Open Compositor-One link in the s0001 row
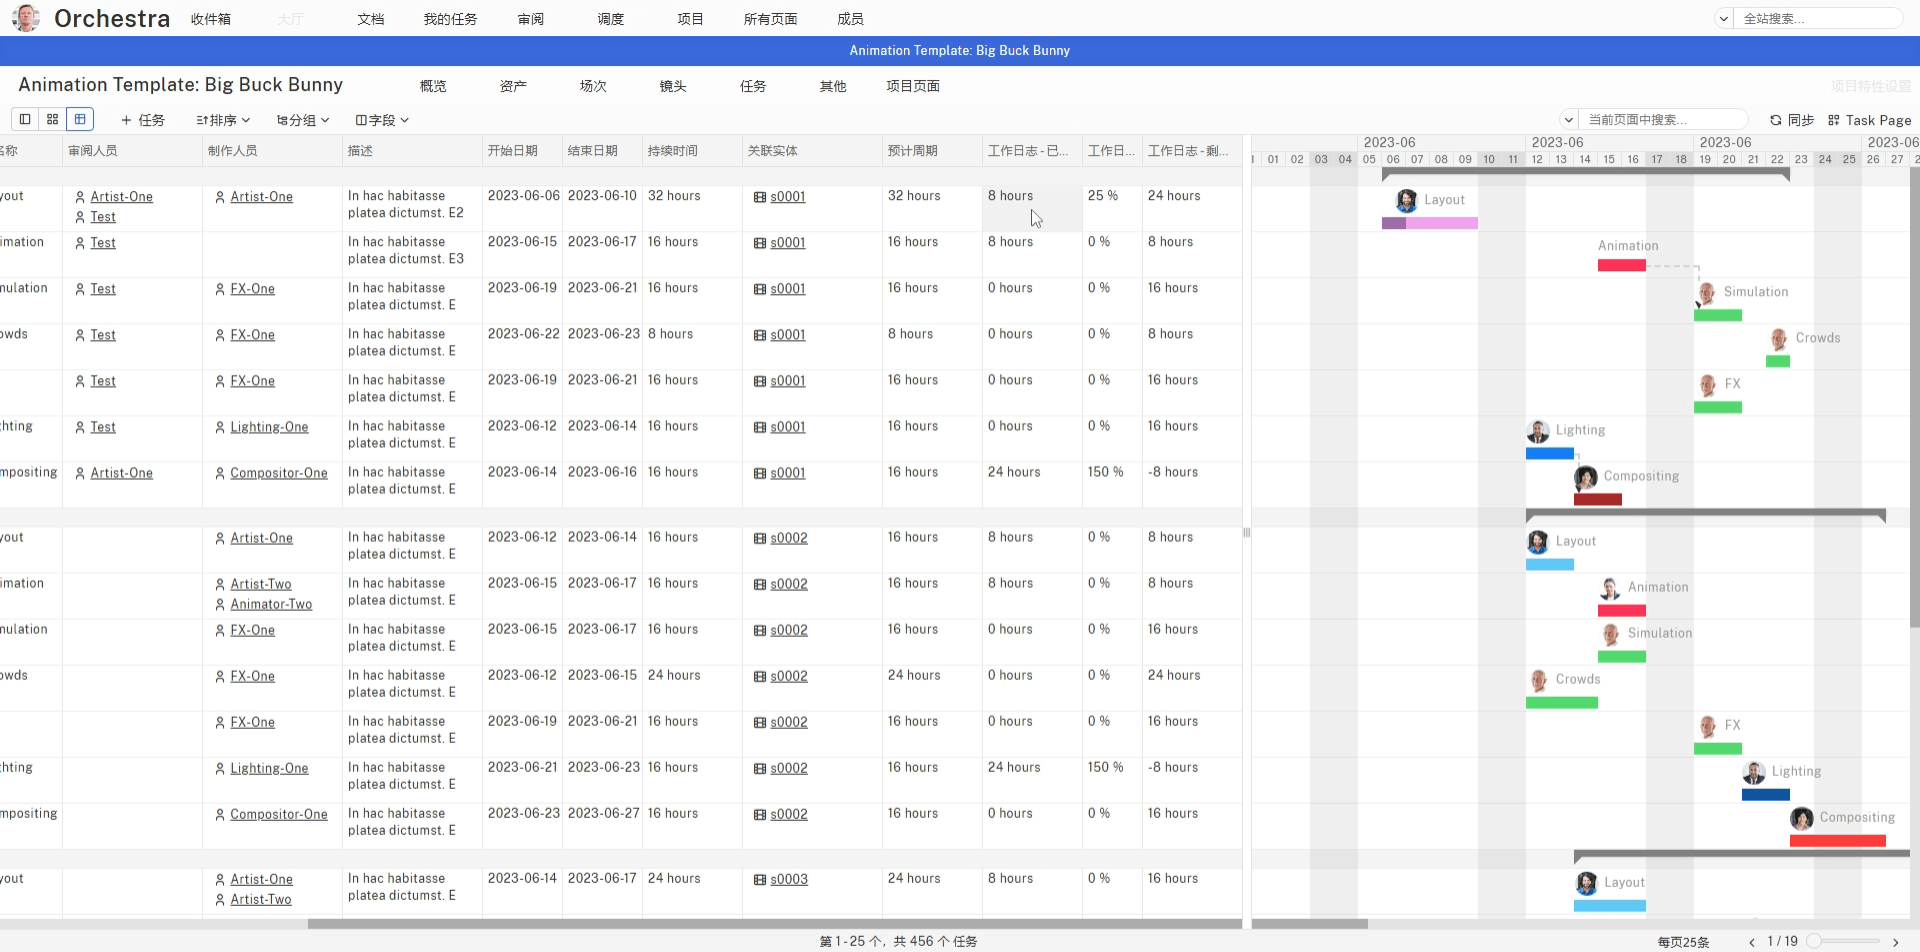 tap(279, 473)
